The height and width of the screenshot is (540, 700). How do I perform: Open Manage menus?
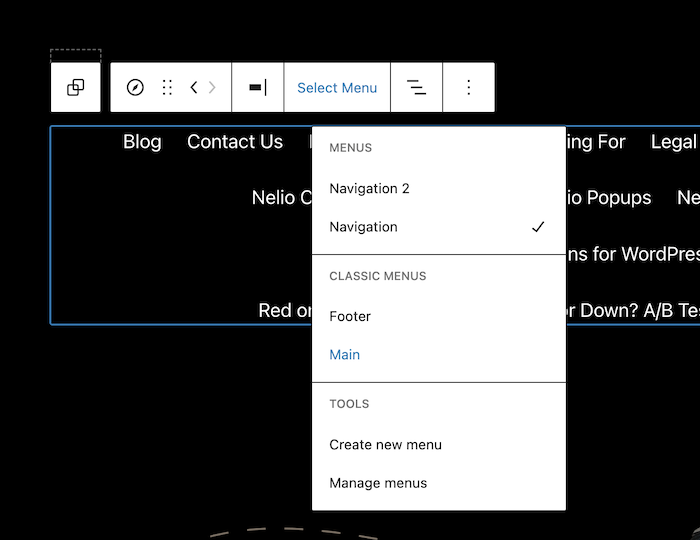[x=439, y=483]
